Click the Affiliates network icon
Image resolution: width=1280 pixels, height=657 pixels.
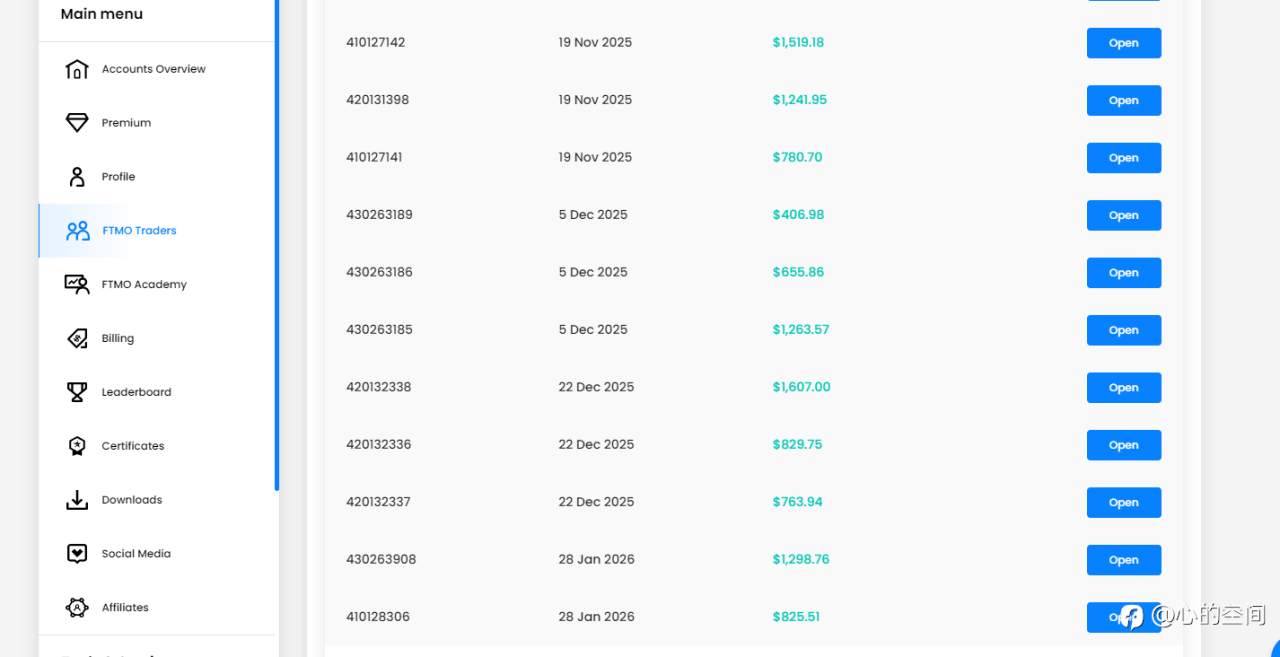[77, 608]
